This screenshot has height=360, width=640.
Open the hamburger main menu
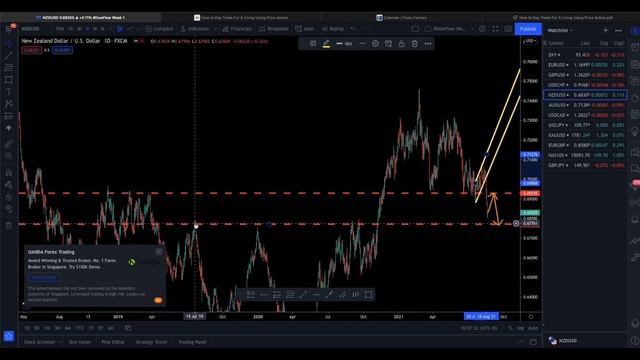(9, 29)
